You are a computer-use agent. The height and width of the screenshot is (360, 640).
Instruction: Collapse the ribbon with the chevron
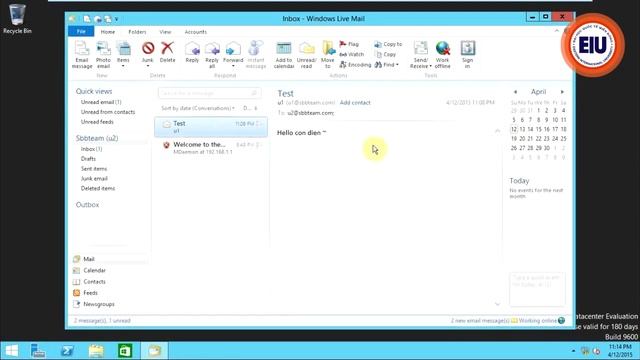[x=556, y=31]
